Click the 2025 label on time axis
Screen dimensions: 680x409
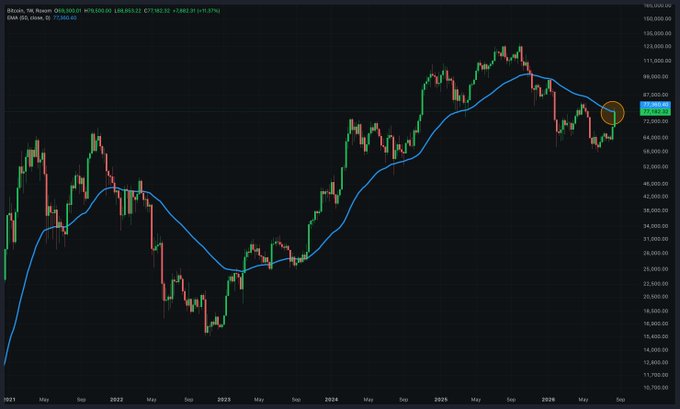point(441,399)
